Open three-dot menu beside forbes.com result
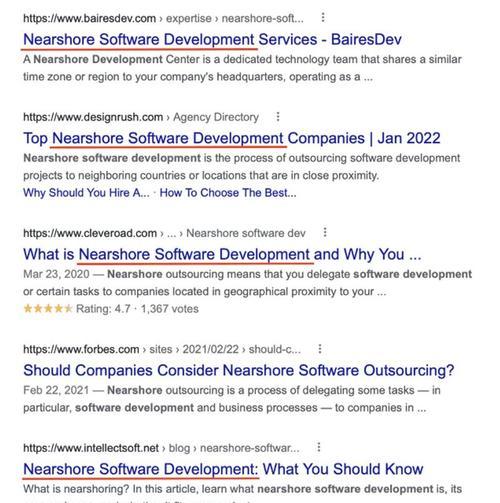Screen dimensions: 500x503 pyautogui.click(x=320, y=349)
